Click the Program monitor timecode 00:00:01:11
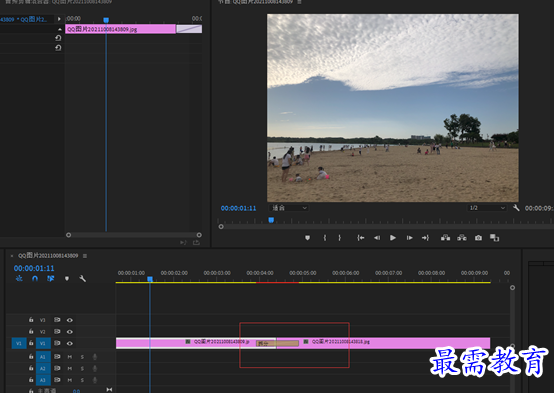554x393 pixels. (x=238, y=208)
